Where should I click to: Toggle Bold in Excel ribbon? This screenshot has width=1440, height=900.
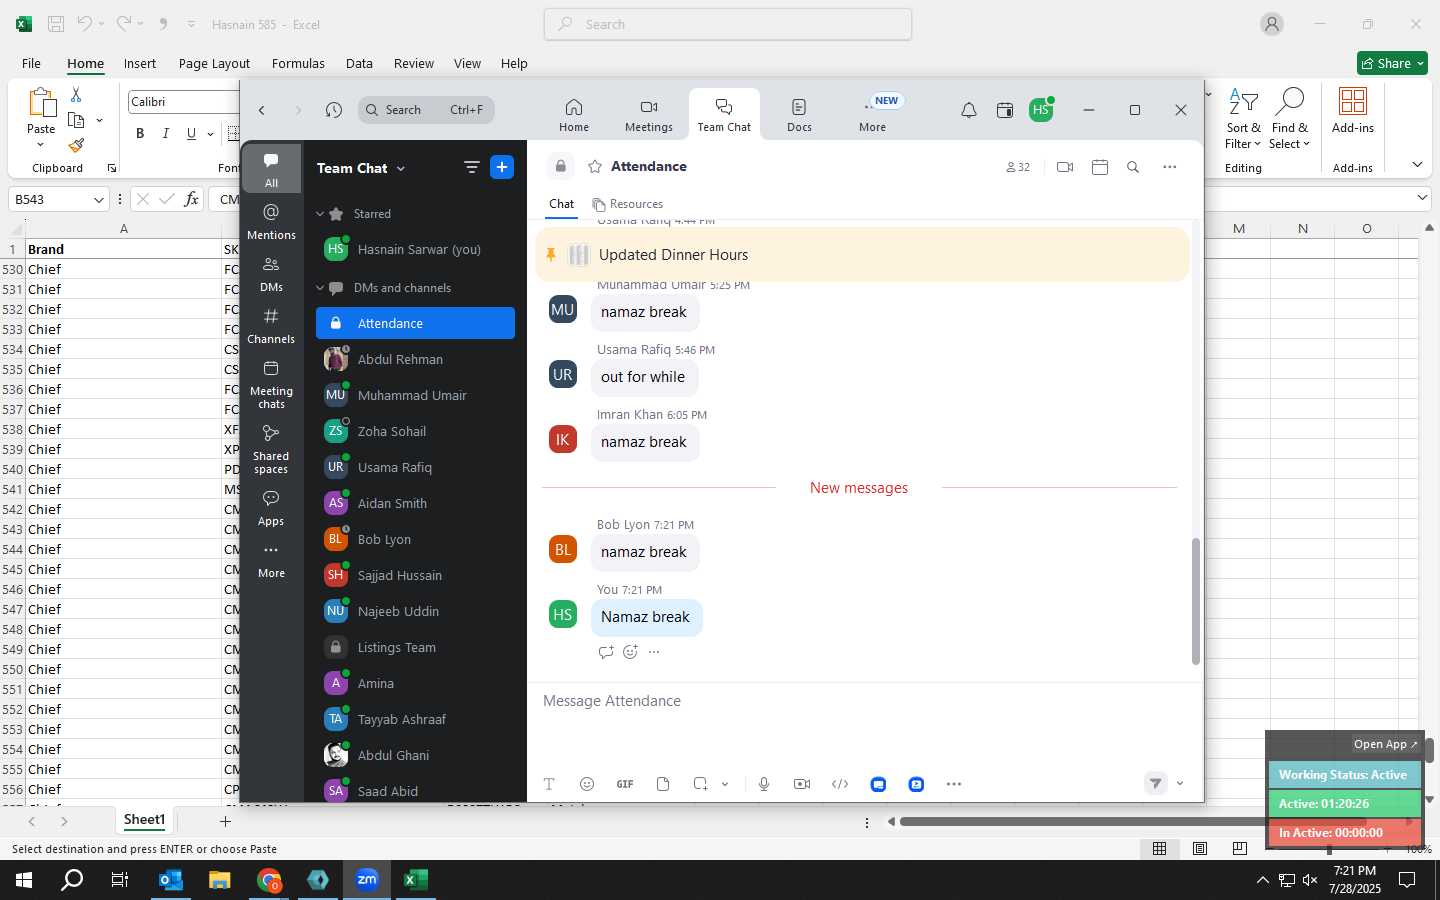tap(140, 133)
